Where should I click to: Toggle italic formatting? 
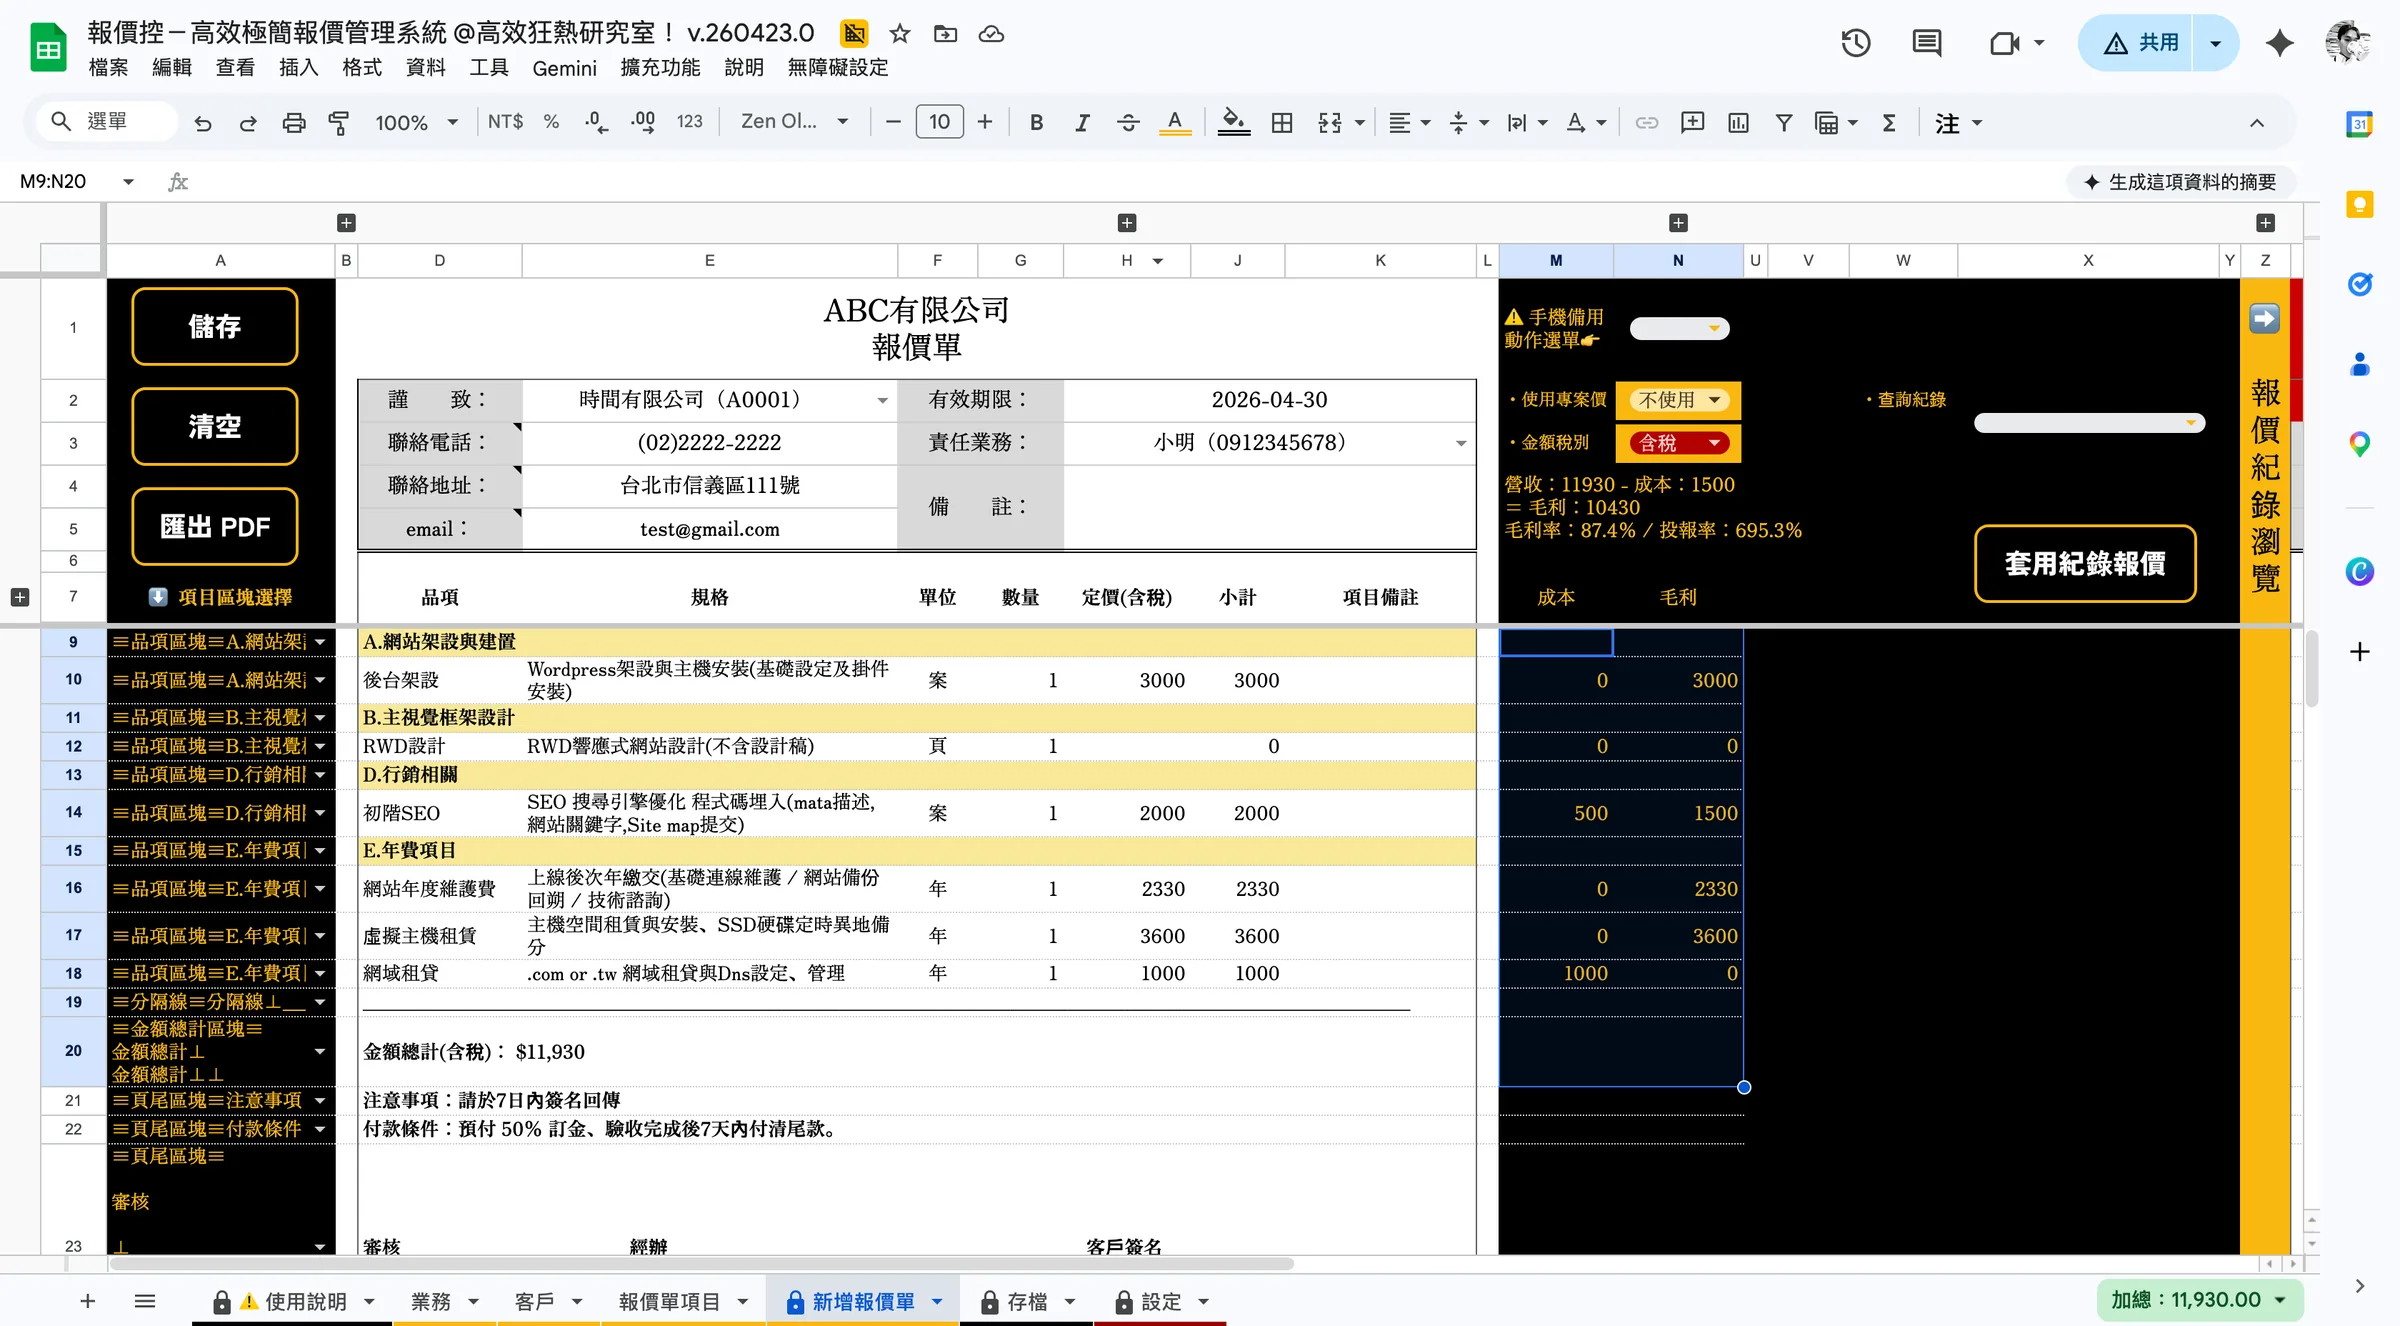tap(1082, 122)
